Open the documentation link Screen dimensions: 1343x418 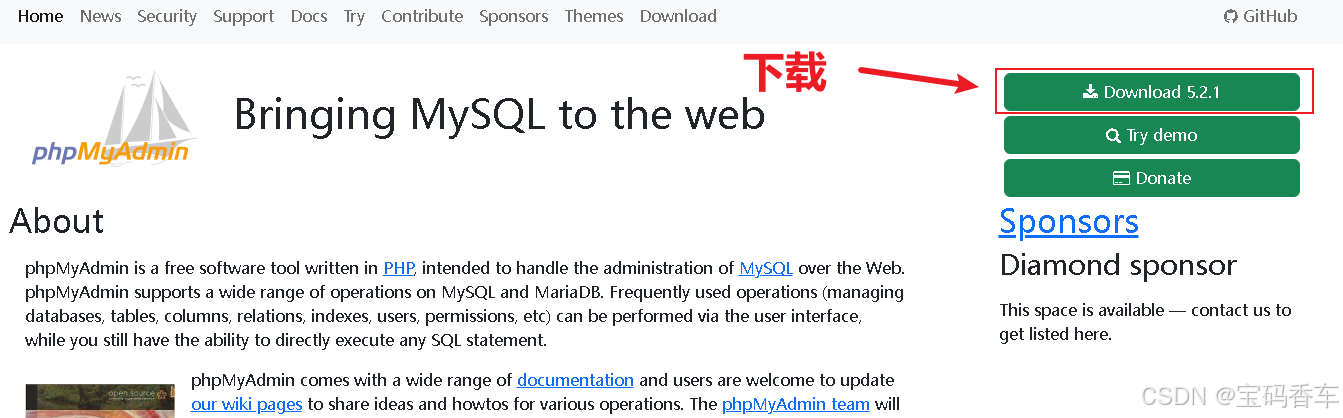(x=575, y=380)
